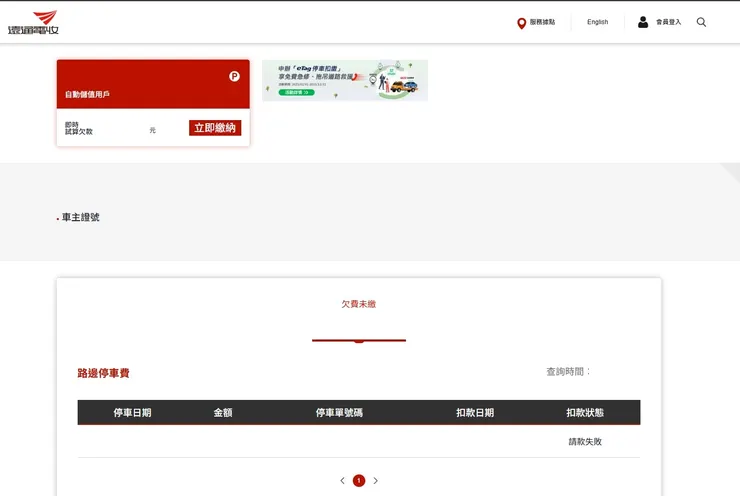Click the 停車日期 column header

(x=132, y=413)
